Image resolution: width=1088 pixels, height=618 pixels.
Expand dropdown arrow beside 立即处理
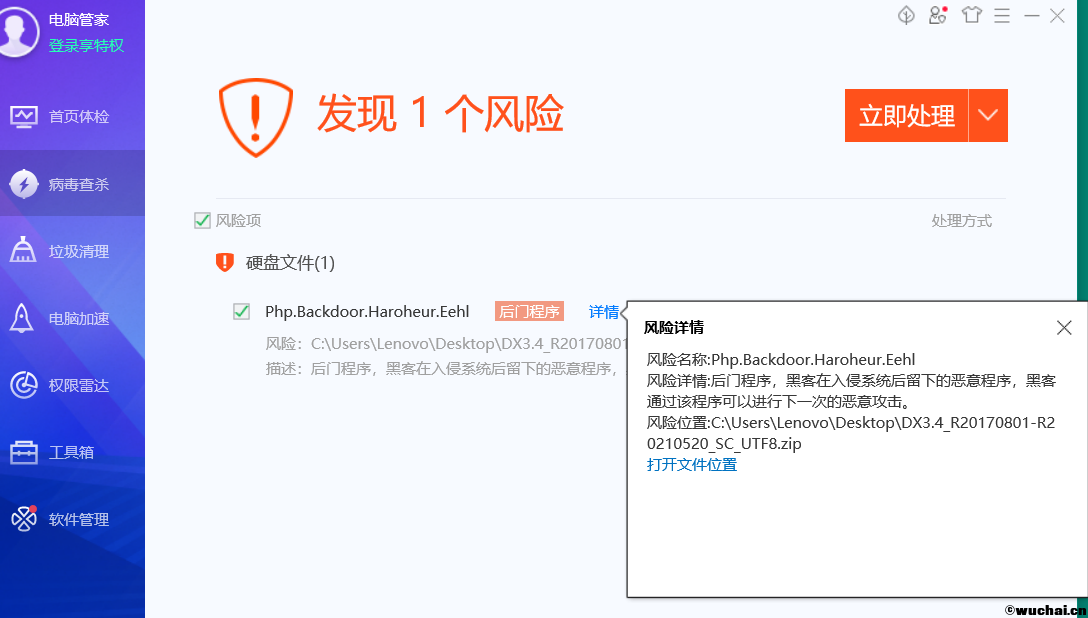pos(988,115)
